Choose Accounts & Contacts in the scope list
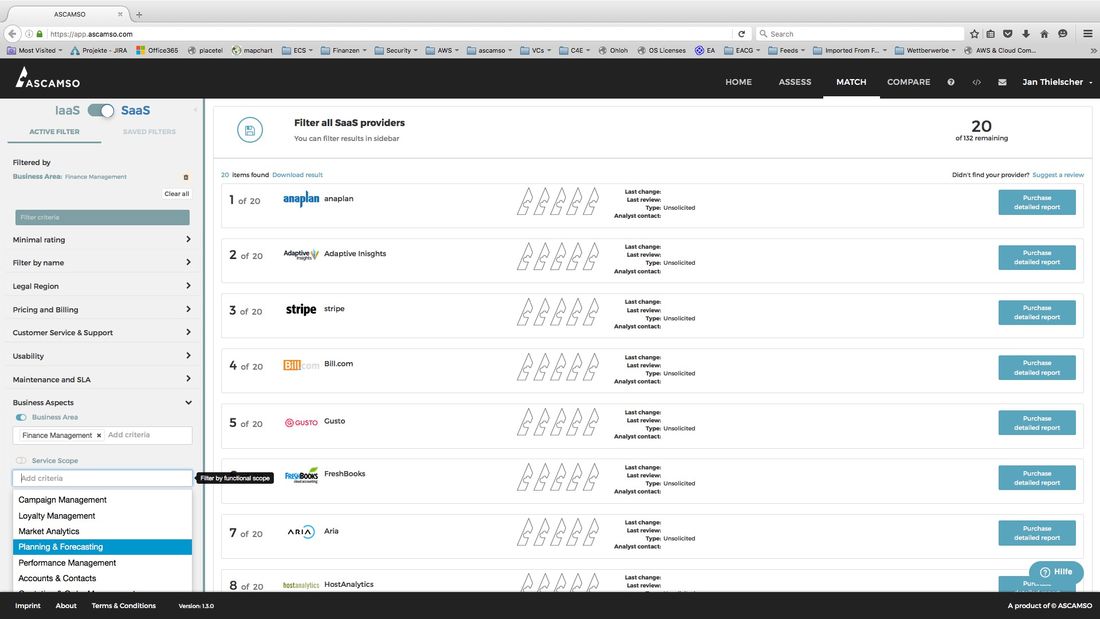The image size is (1100, 619). coord(102,578)
